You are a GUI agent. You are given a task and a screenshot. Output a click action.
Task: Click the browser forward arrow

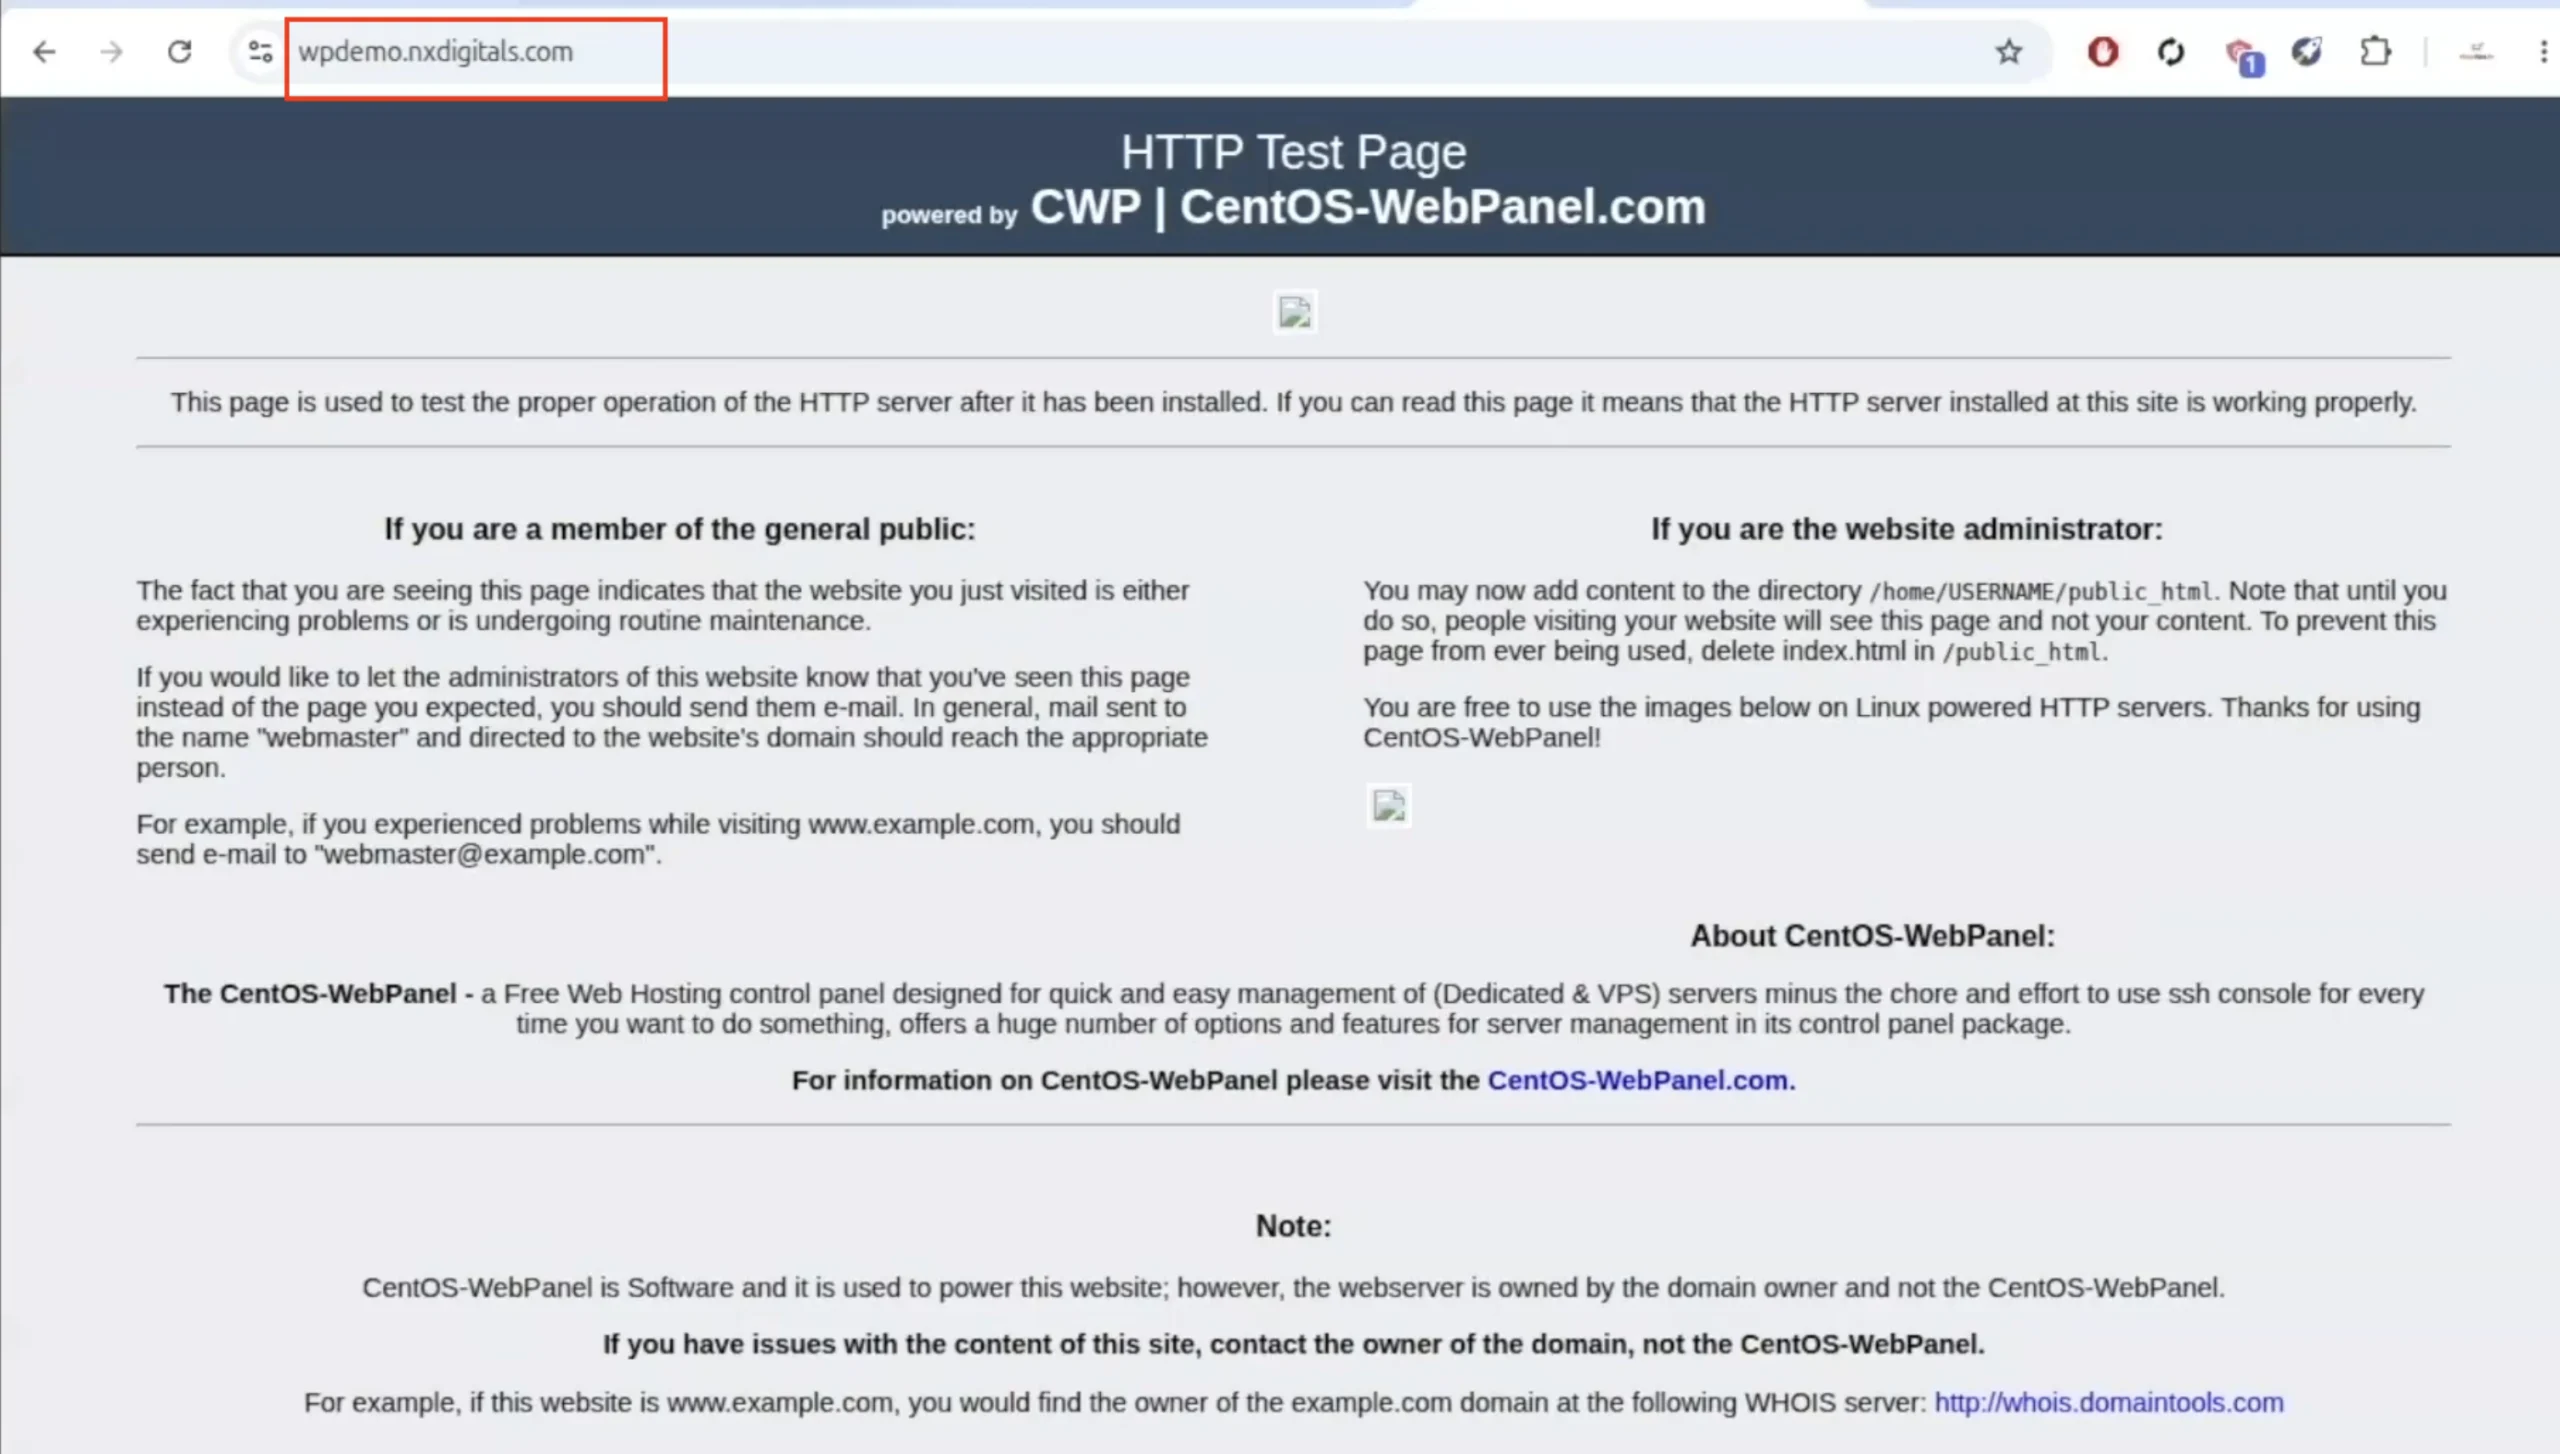(111, 51)
